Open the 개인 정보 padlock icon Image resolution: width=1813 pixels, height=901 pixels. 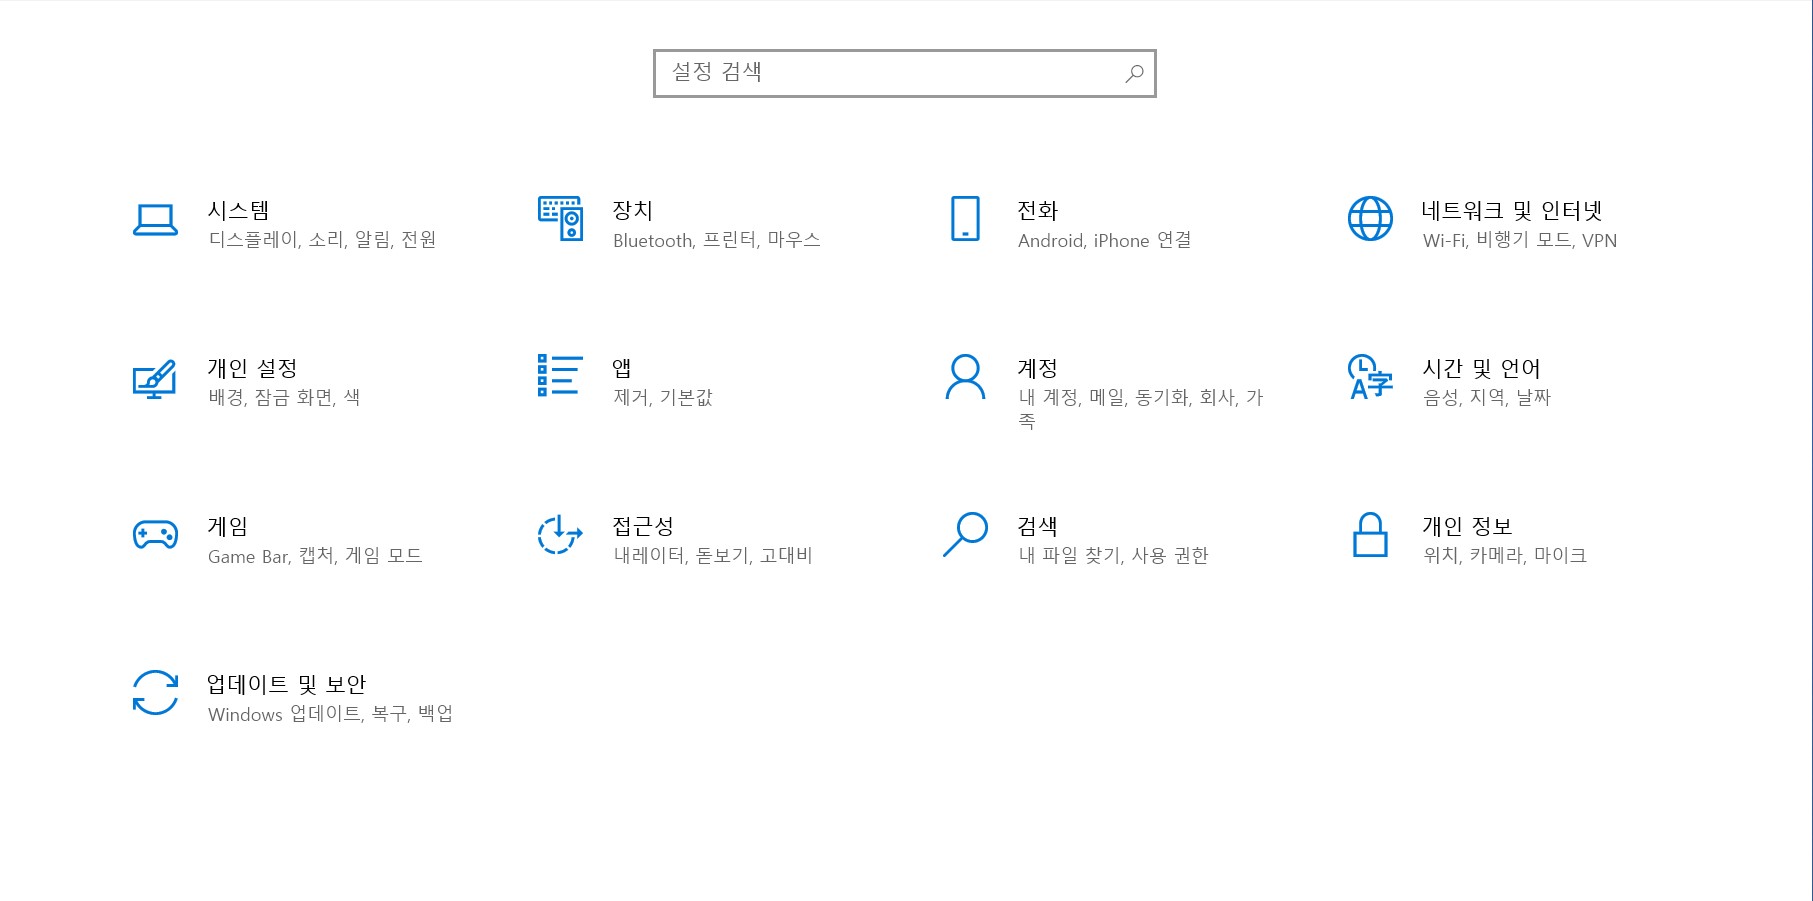(x=1370, y=534)
